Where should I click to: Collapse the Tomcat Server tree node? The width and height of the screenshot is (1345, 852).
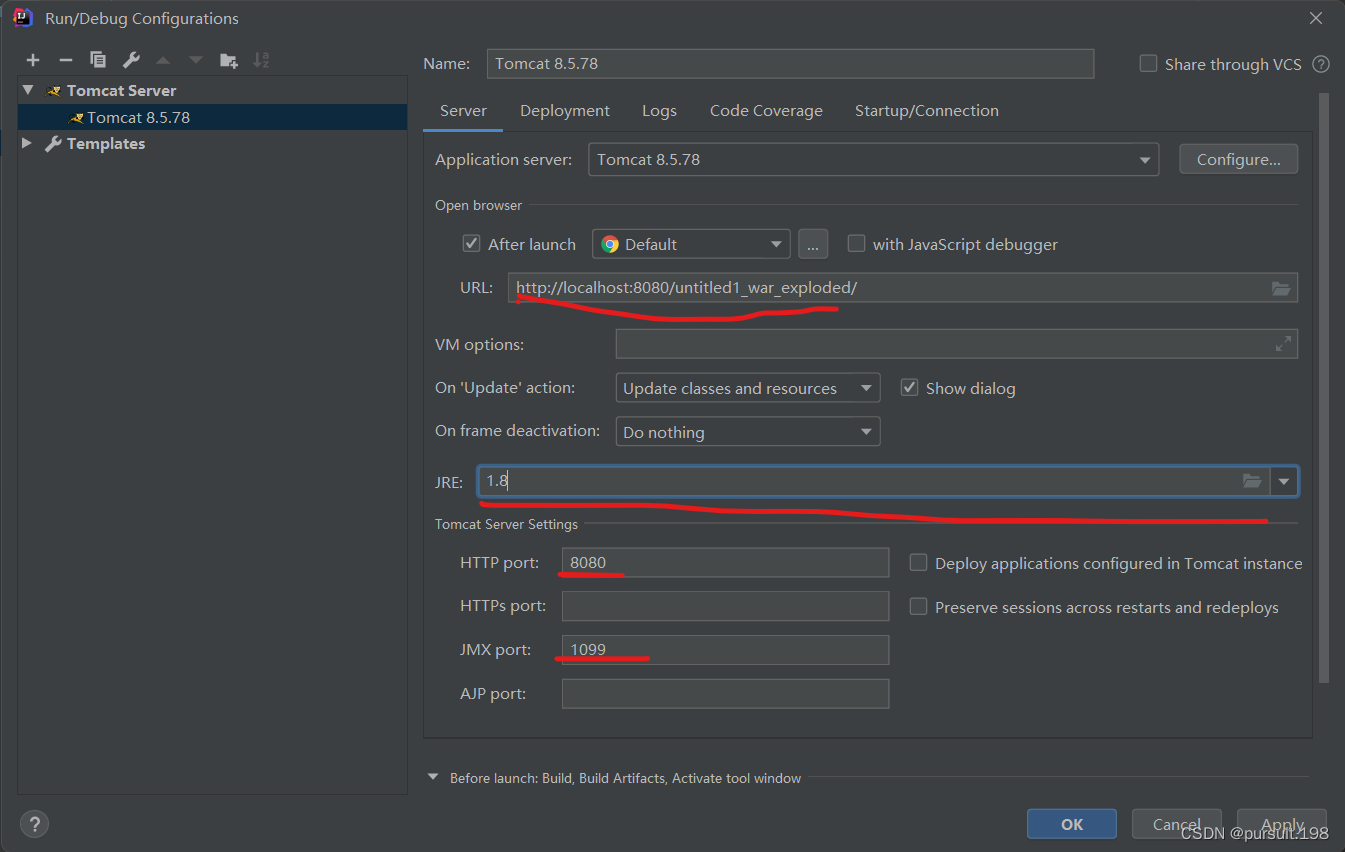coord(28,90)
